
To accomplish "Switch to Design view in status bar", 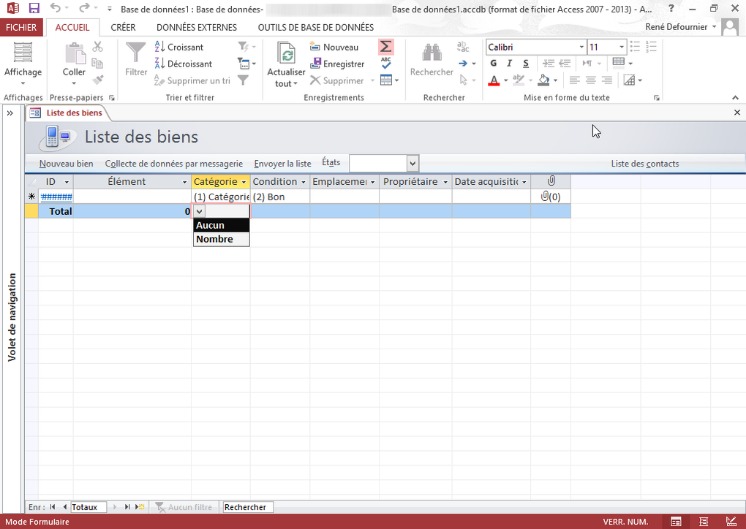I will (731, 522).
